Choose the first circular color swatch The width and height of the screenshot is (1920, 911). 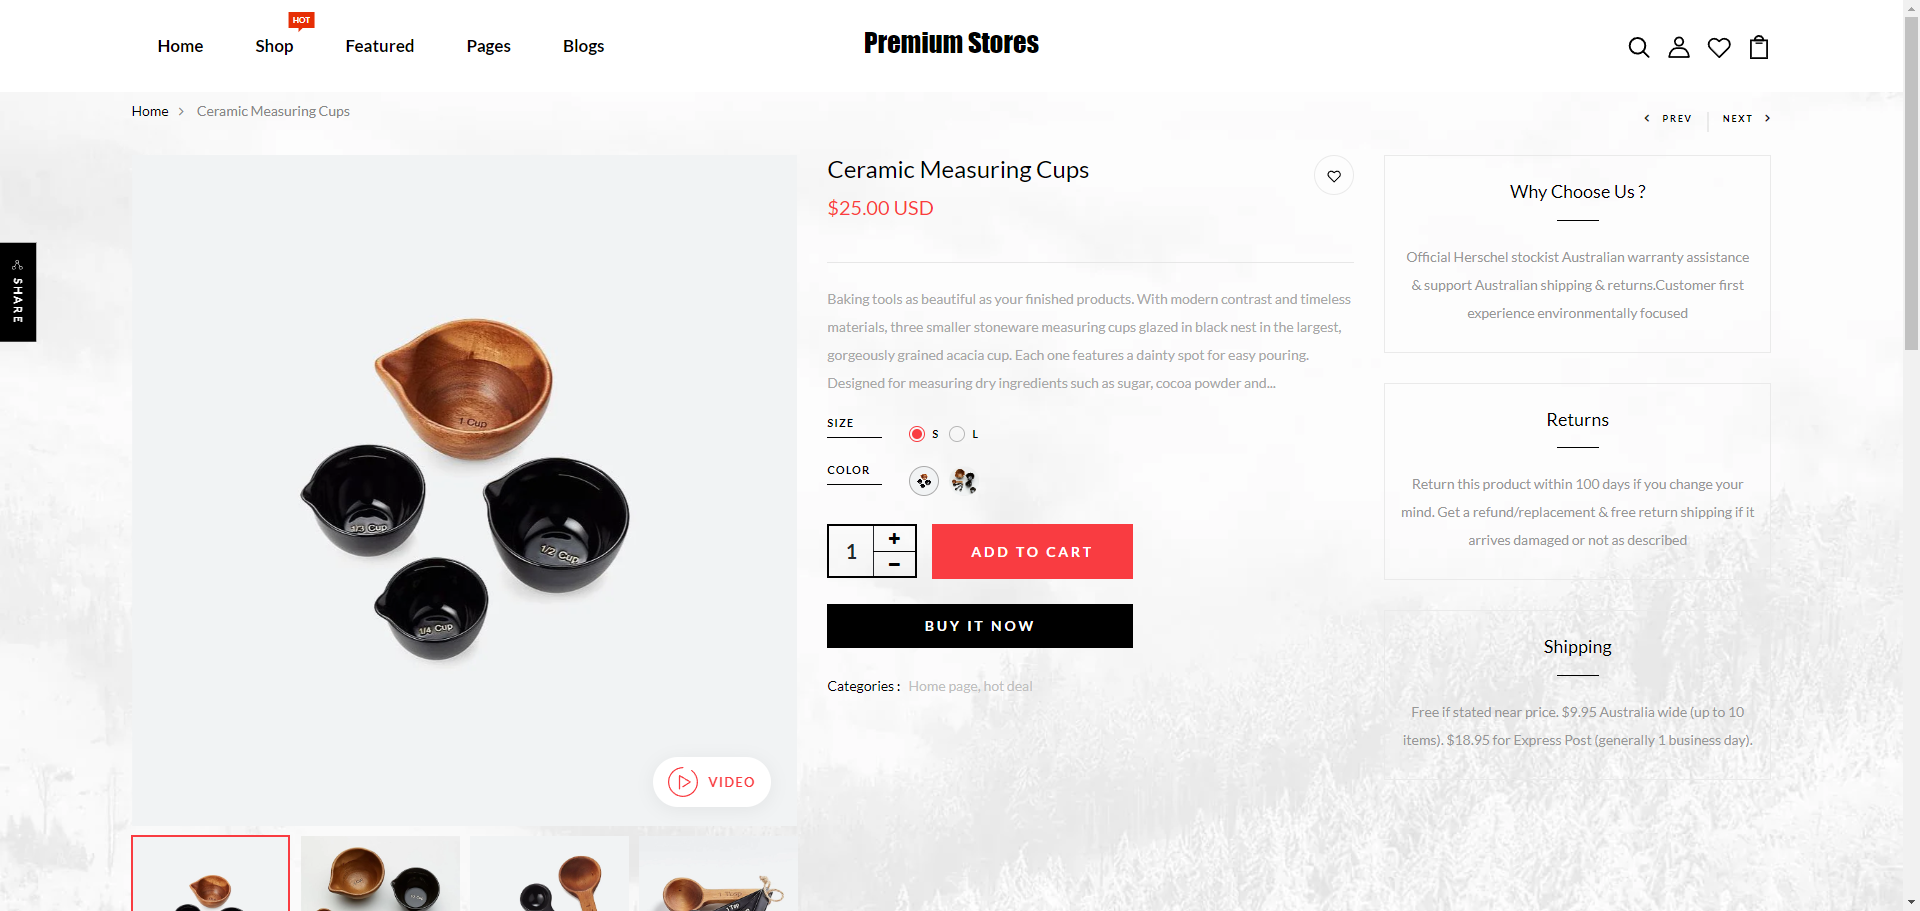point(924,481)
